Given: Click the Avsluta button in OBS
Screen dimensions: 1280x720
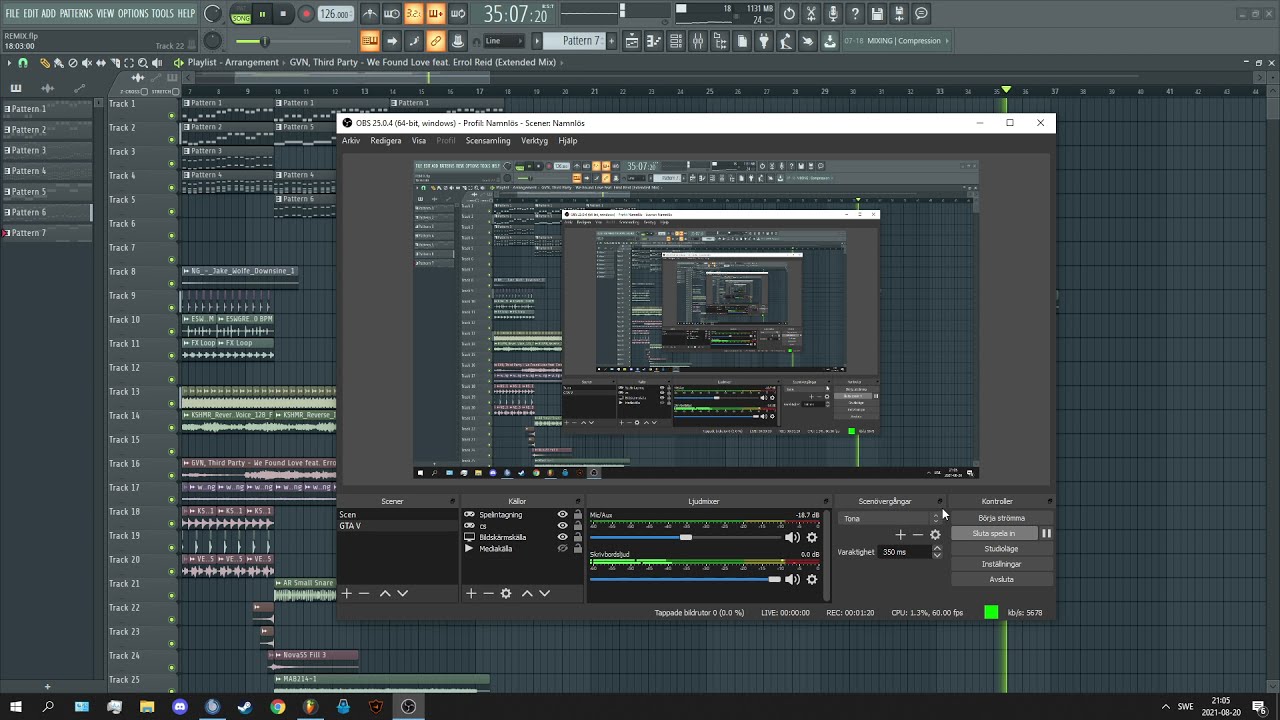Looking at the screenshot, I should 1001,579.
